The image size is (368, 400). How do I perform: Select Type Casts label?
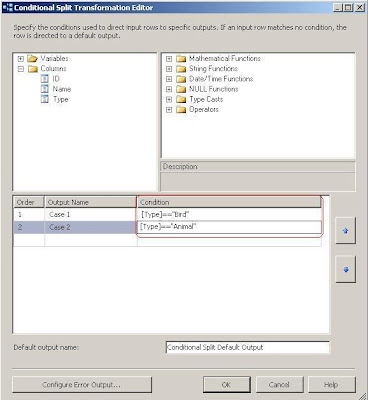pos(206,99)
